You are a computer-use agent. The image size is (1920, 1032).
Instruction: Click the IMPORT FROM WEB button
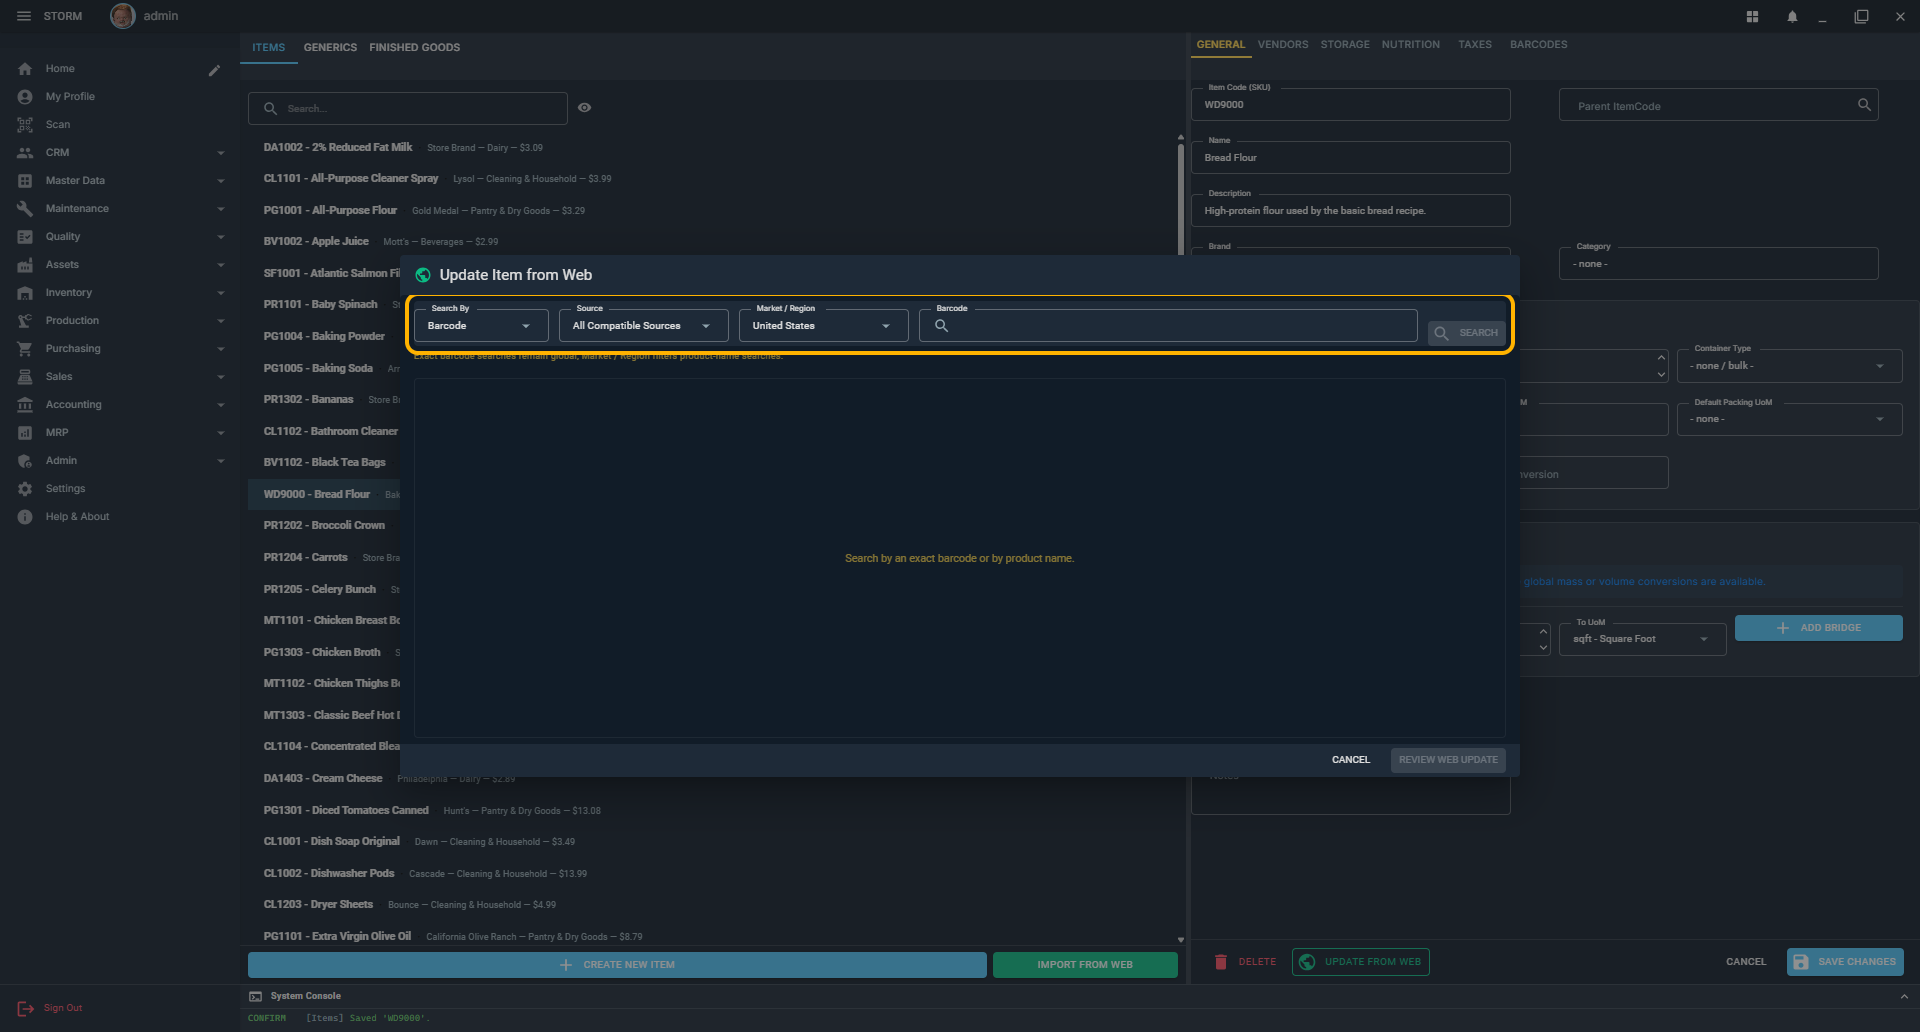click(x=1085, y=965)
